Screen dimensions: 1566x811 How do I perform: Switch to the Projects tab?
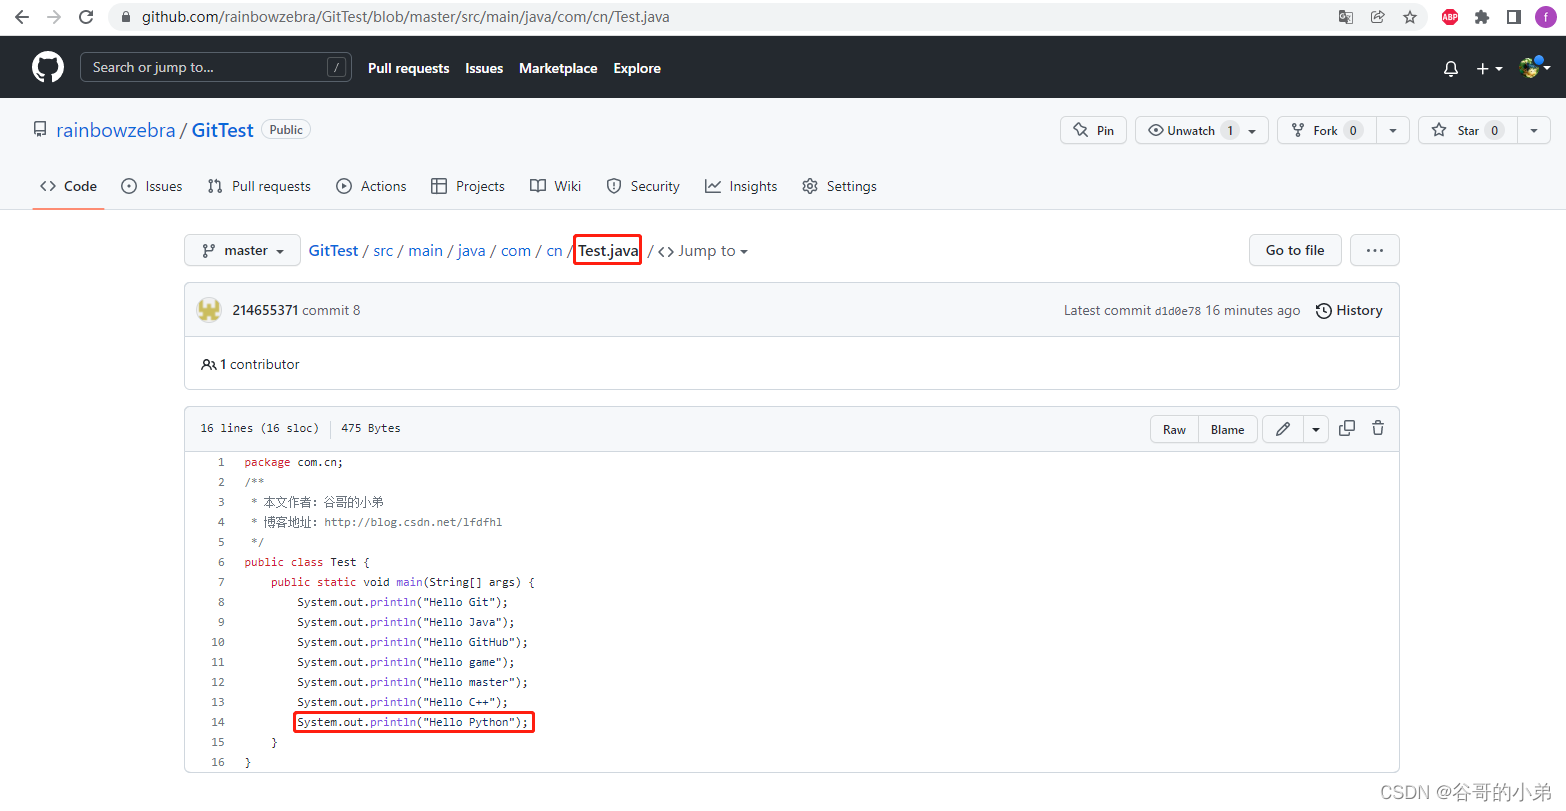(467, 186)
